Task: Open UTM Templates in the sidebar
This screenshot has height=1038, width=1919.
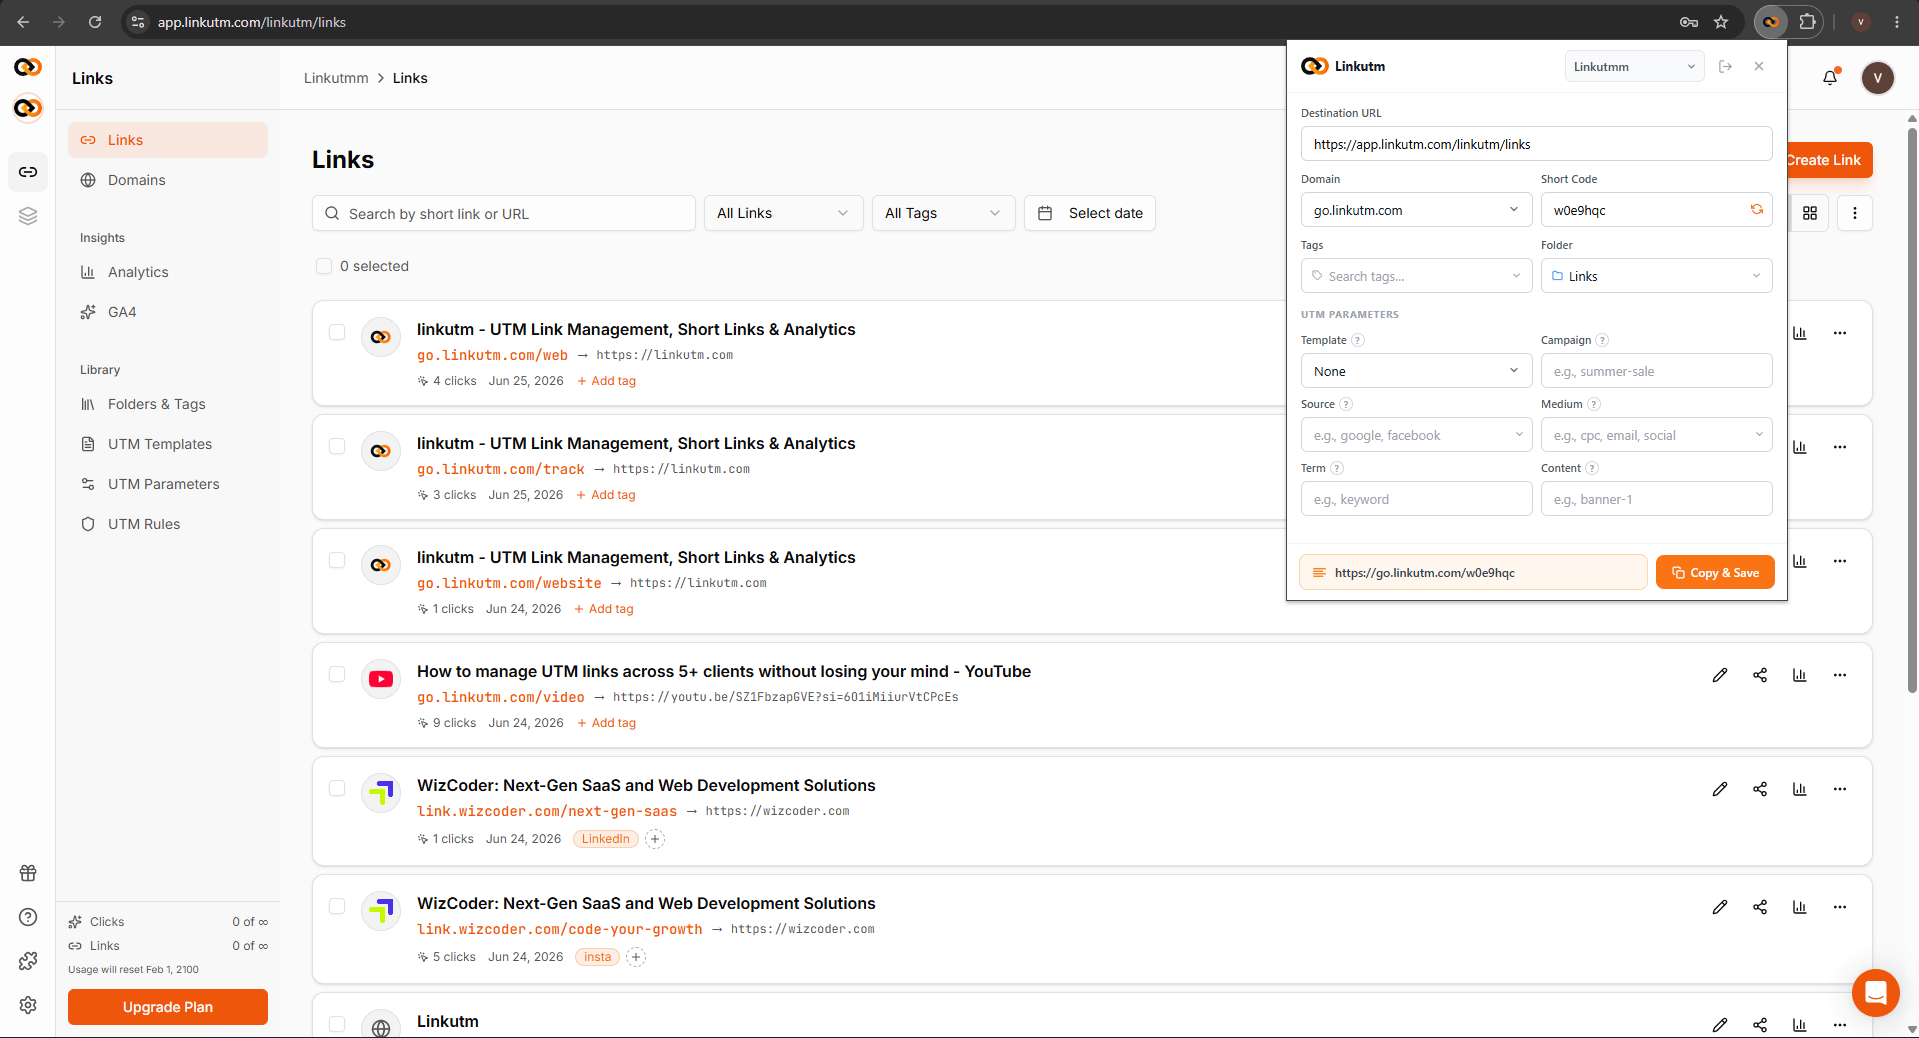Action: [168, 444]
